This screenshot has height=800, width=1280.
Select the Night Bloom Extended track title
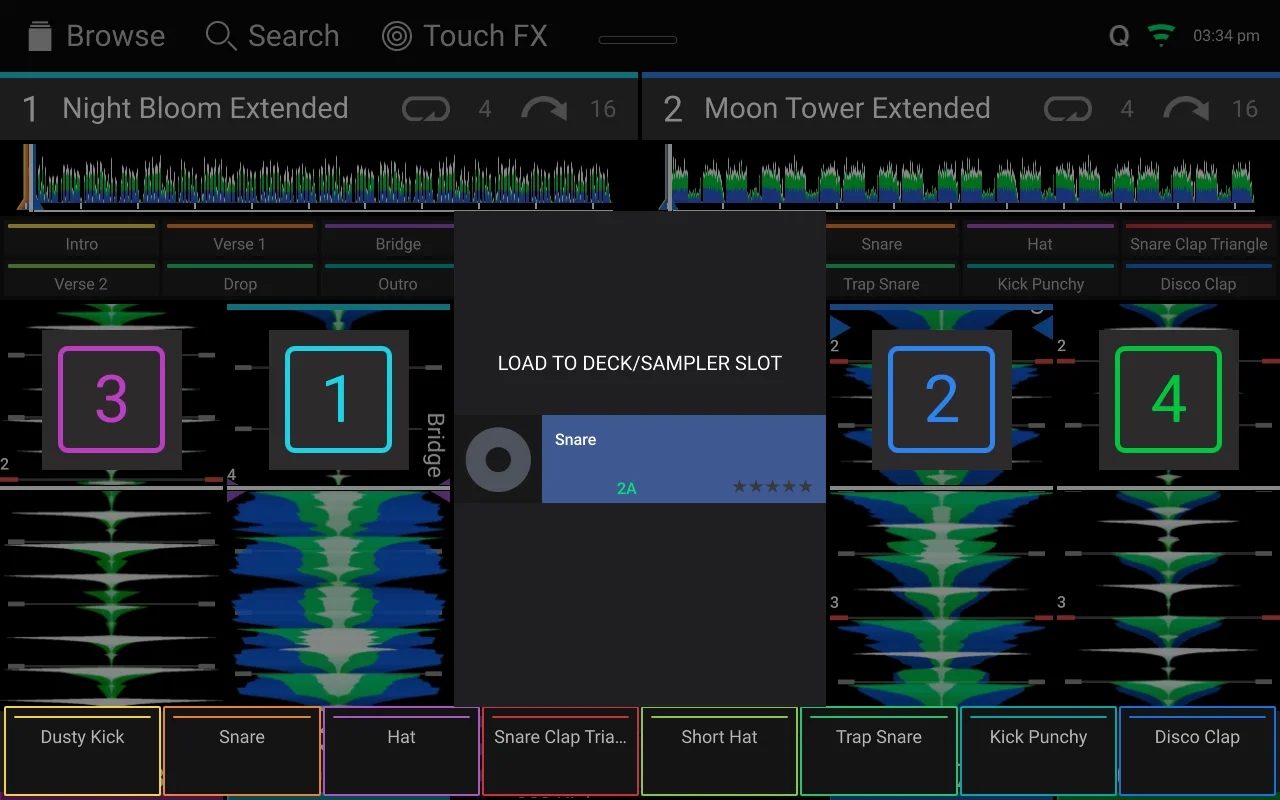205,108
